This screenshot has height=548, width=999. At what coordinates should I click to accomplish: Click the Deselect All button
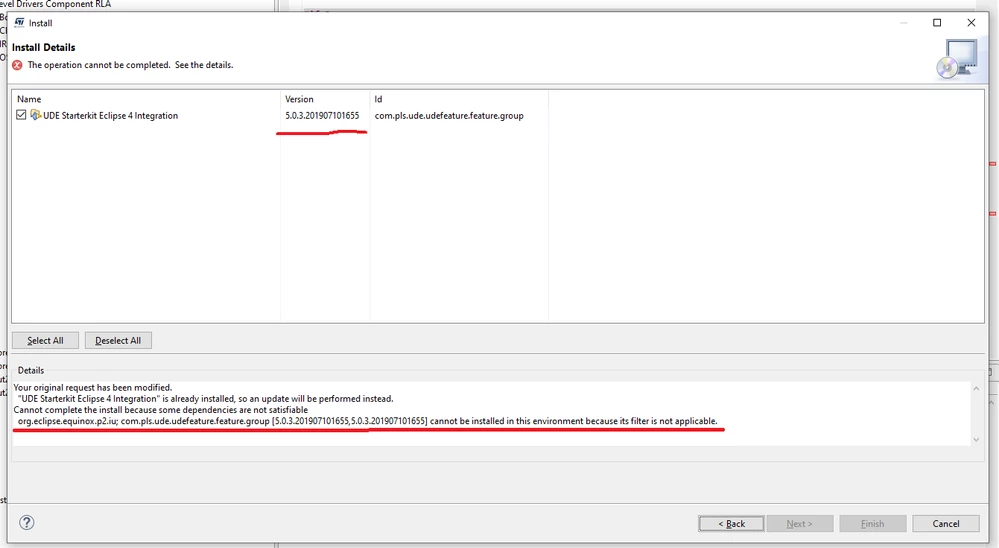(x=118, y=341)
